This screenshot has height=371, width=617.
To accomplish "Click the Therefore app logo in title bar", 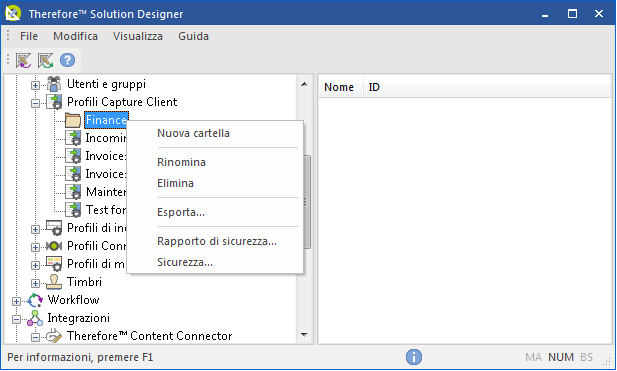I will click(13, 13).
